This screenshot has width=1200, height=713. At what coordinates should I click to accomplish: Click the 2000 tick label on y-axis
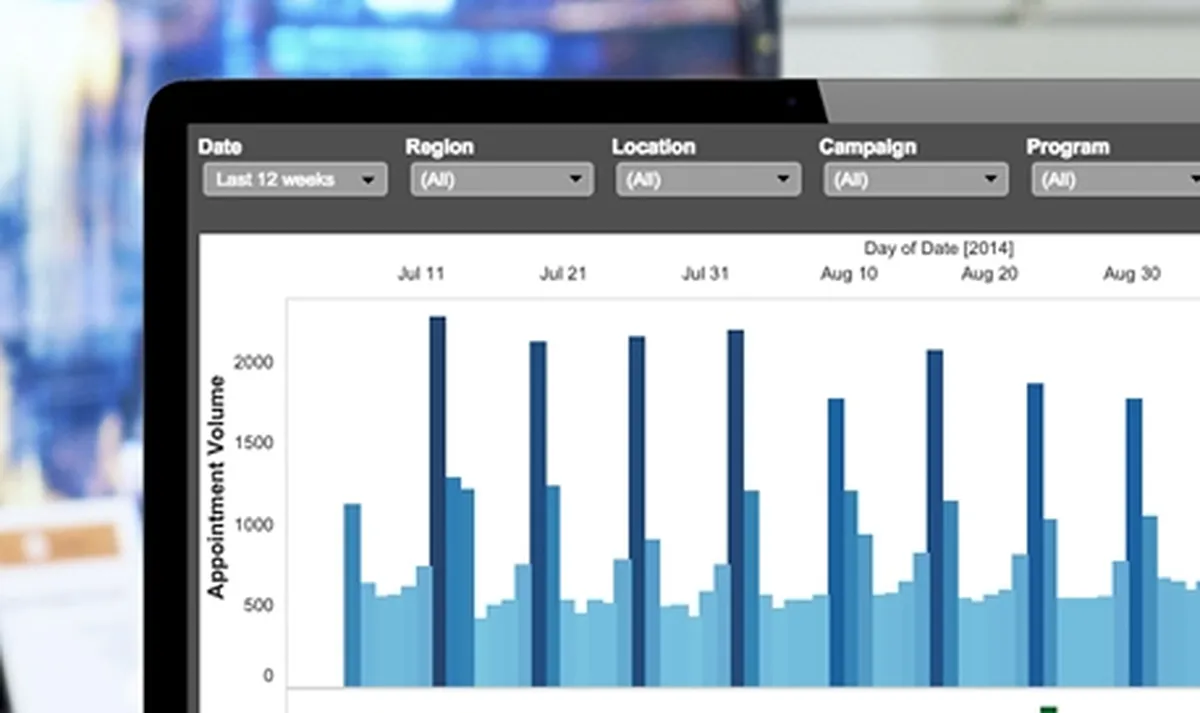(253, 363)
